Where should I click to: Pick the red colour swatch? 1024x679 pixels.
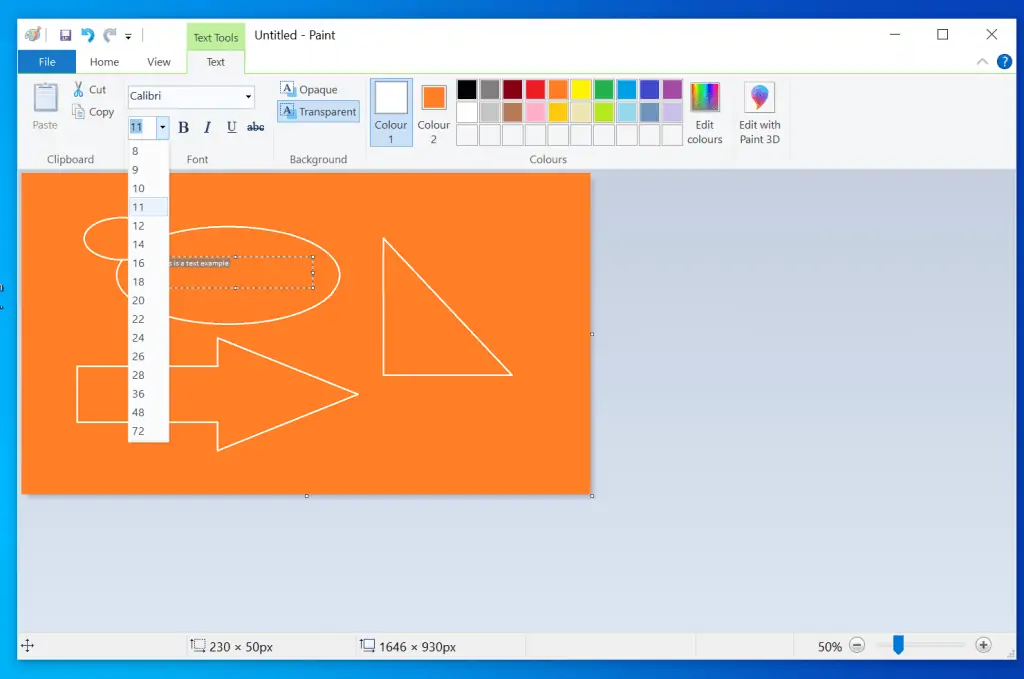(x=535, y=90)
